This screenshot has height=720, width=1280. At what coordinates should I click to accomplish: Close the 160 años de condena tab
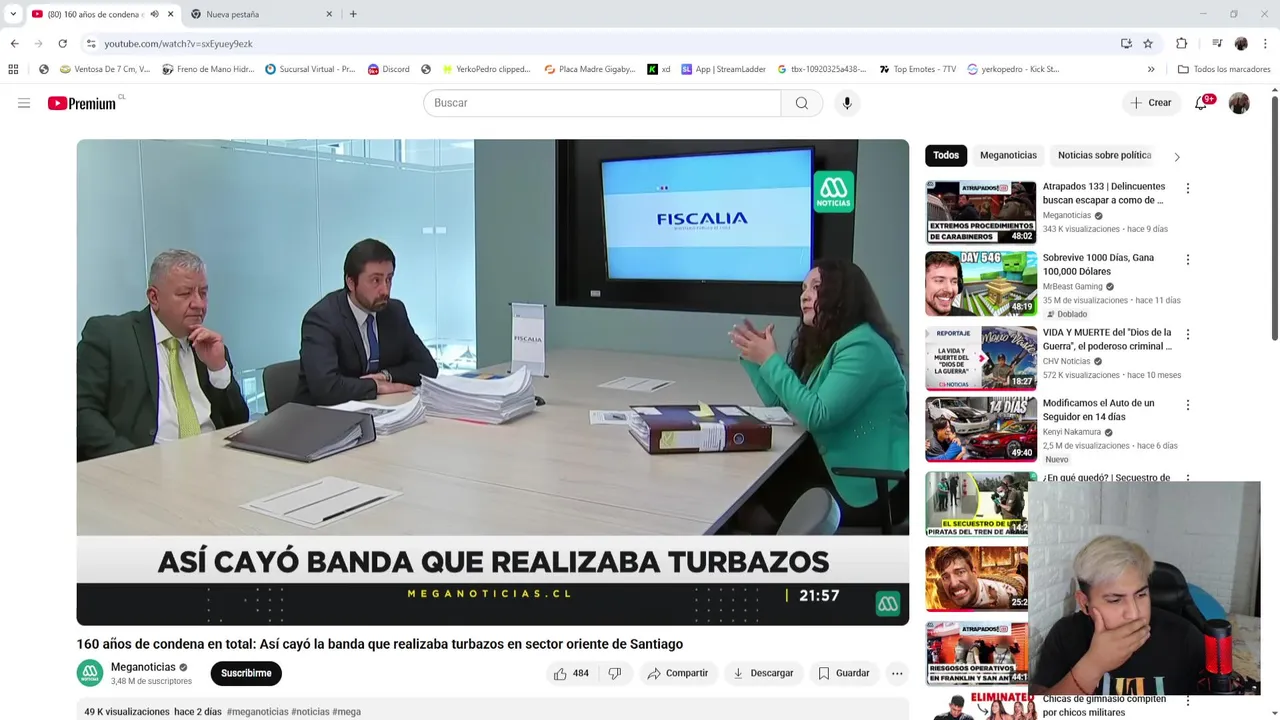point(171,14)
